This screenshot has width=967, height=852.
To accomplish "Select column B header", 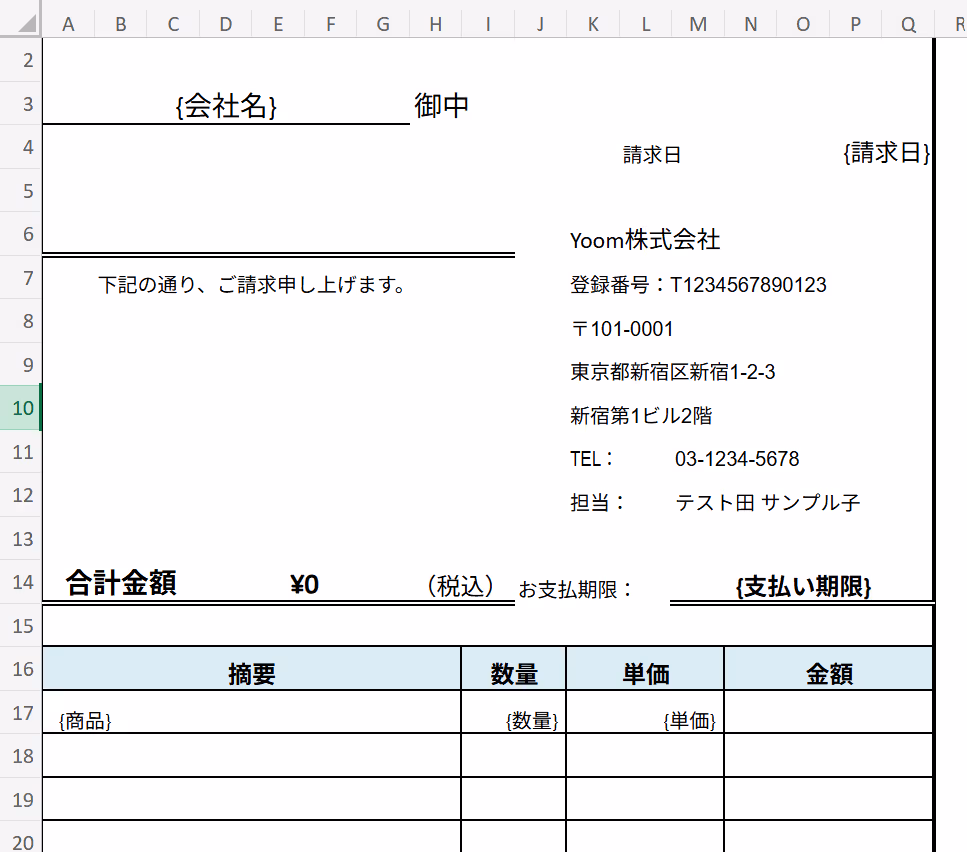I will click(x=121, y=24).
